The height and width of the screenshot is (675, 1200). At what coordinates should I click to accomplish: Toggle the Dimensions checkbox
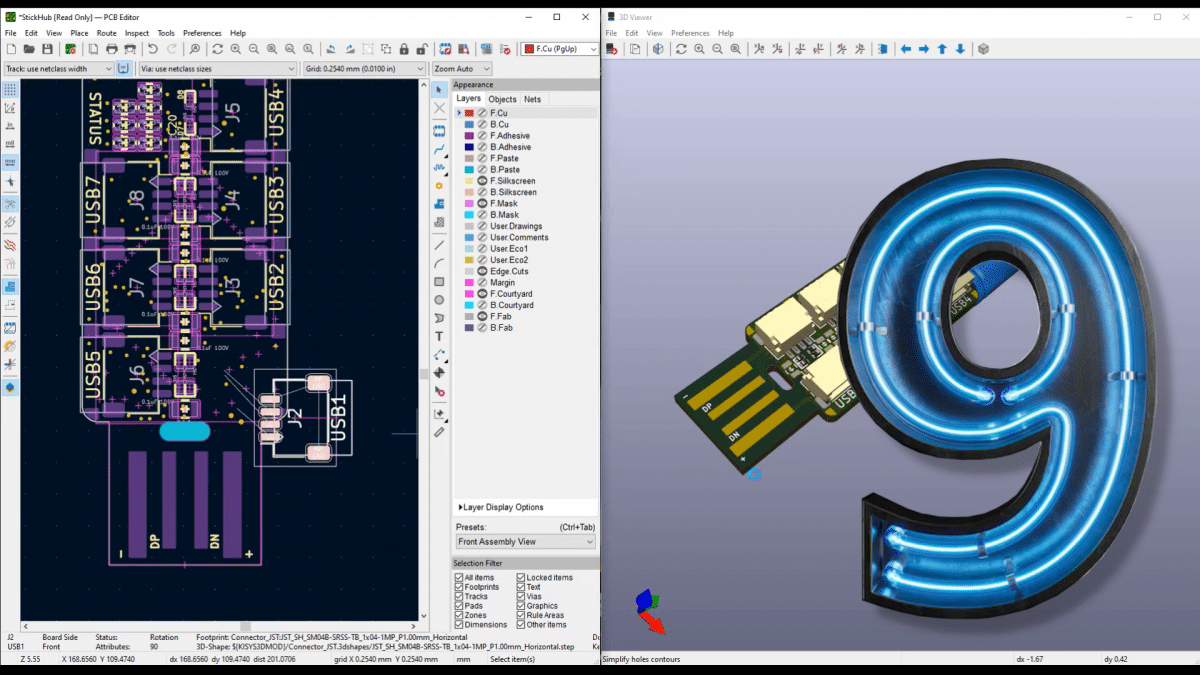pos(459,624)
